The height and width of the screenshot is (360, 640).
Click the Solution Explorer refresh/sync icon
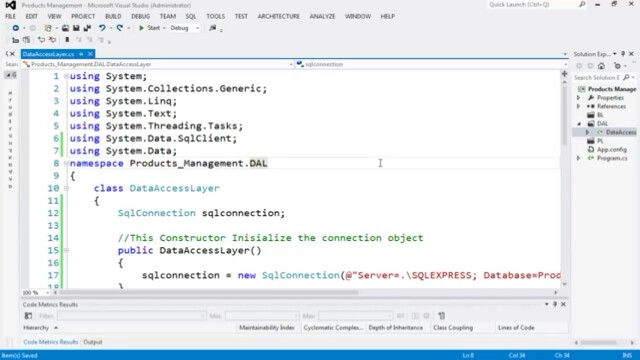(x=617, y=66)
